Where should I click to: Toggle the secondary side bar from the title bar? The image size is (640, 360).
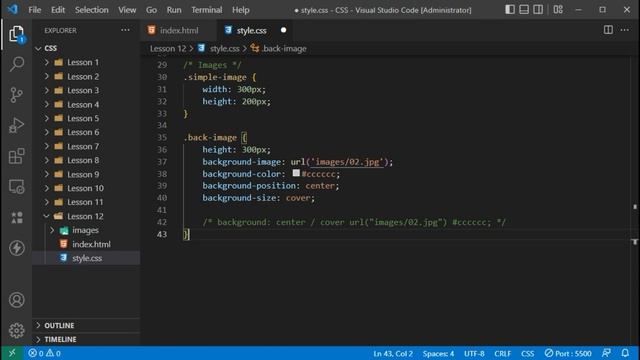pyautogui.click(x=538, y=9)
